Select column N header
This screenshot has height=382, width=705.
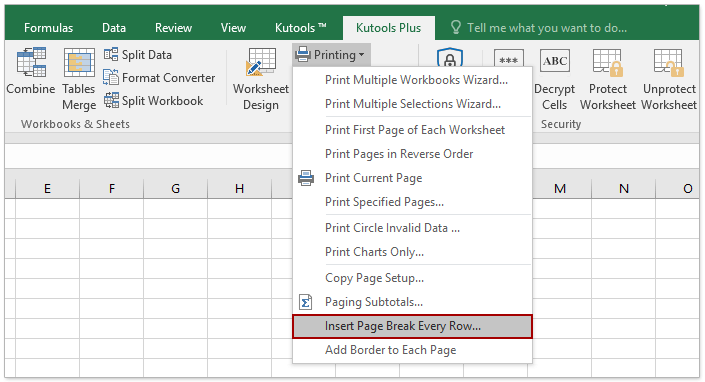coord(624,188)
